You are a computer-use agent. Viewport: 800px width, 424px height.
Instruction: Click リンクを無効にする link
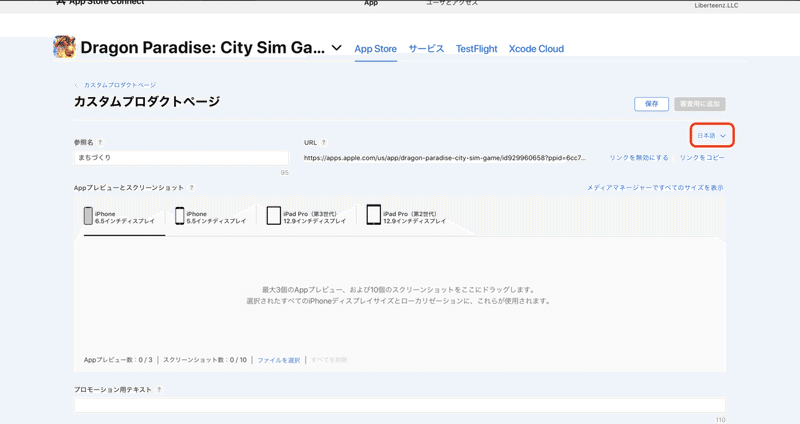pyautogui.click(x=639, y=158)
